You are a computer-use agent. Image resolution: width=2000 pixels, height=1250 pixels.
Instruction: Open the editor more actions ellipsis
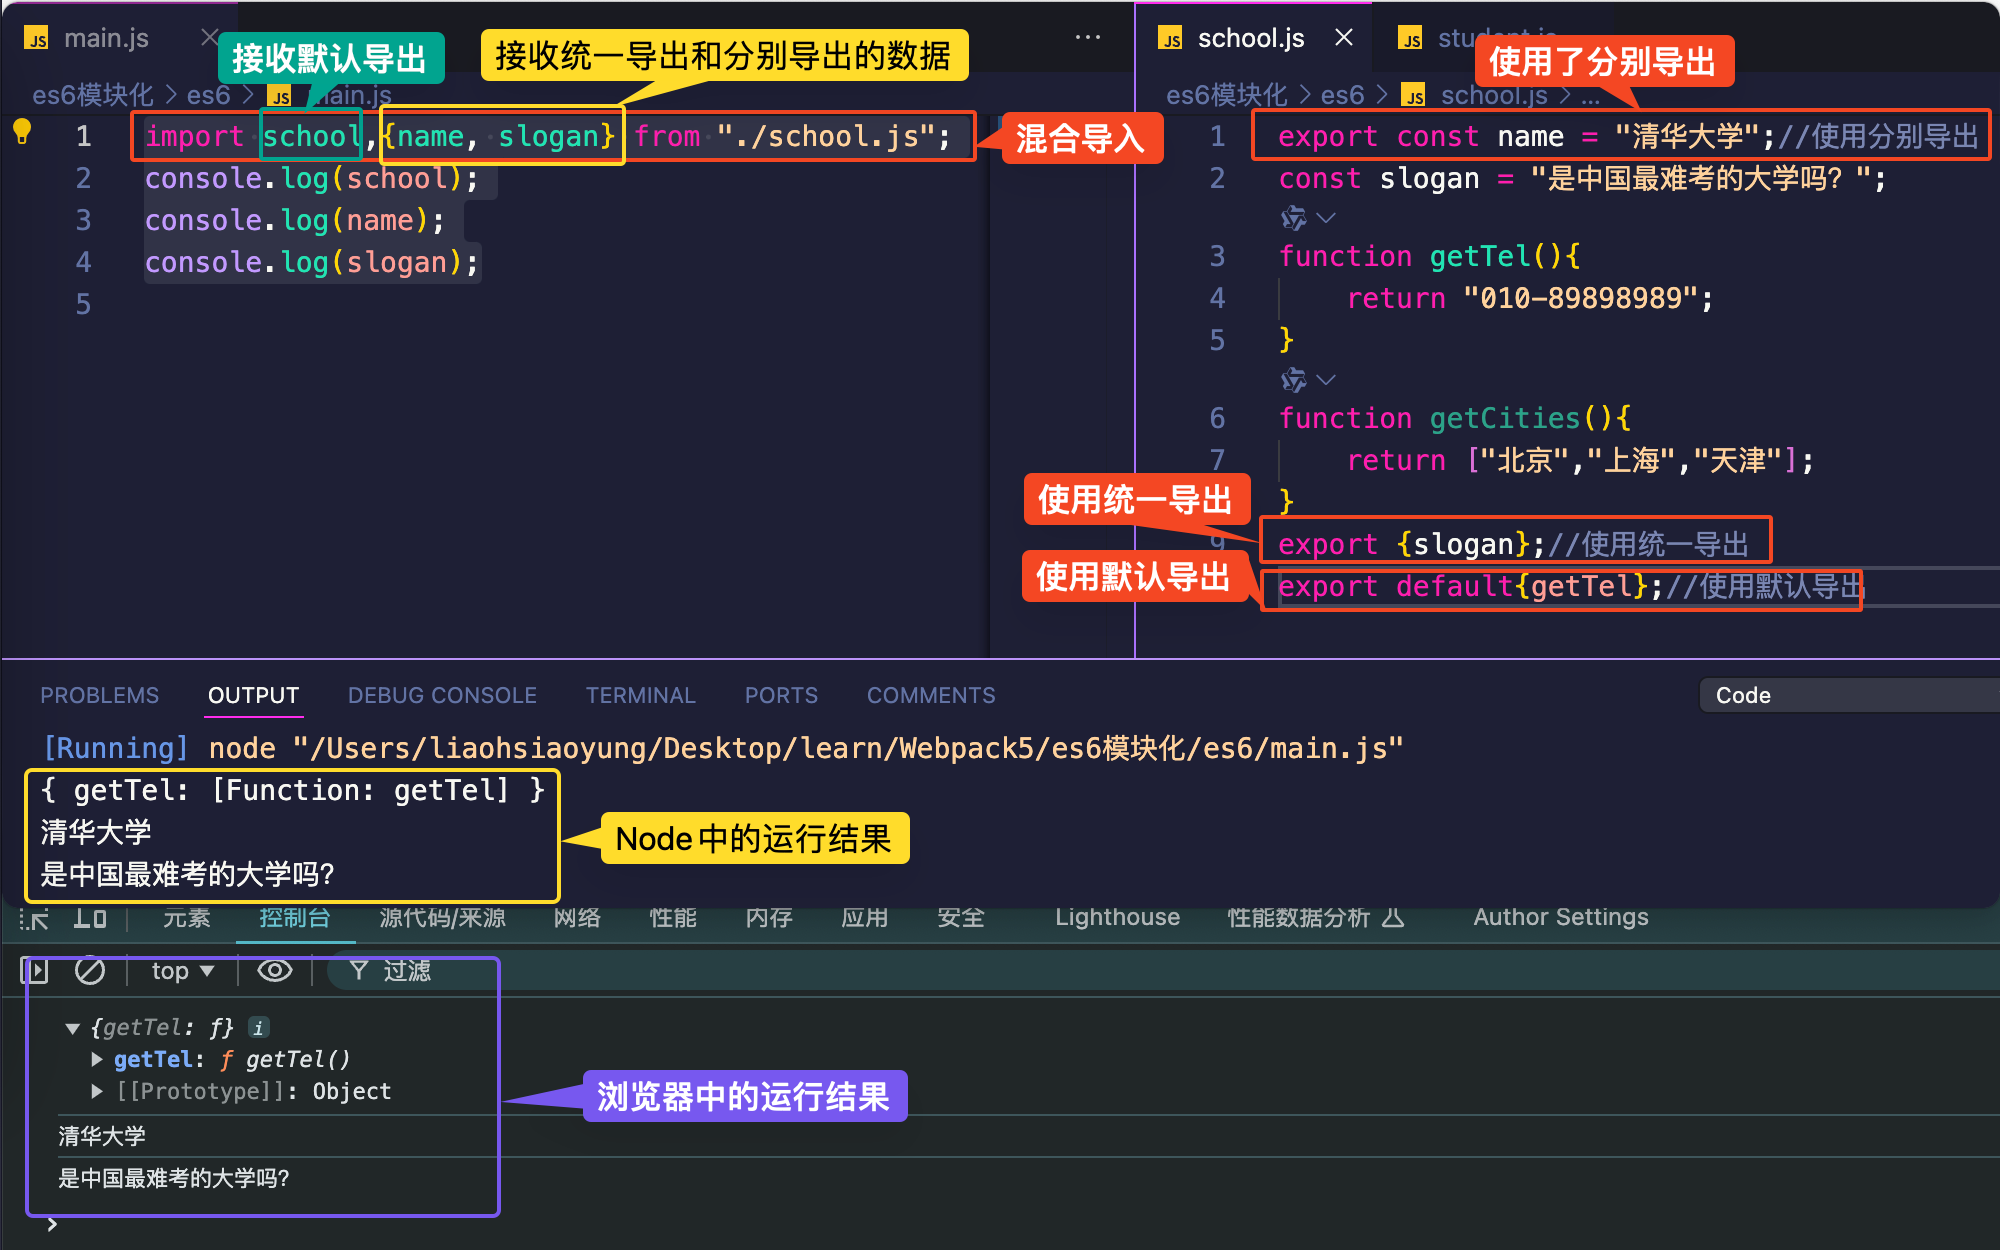(1087, 38)
